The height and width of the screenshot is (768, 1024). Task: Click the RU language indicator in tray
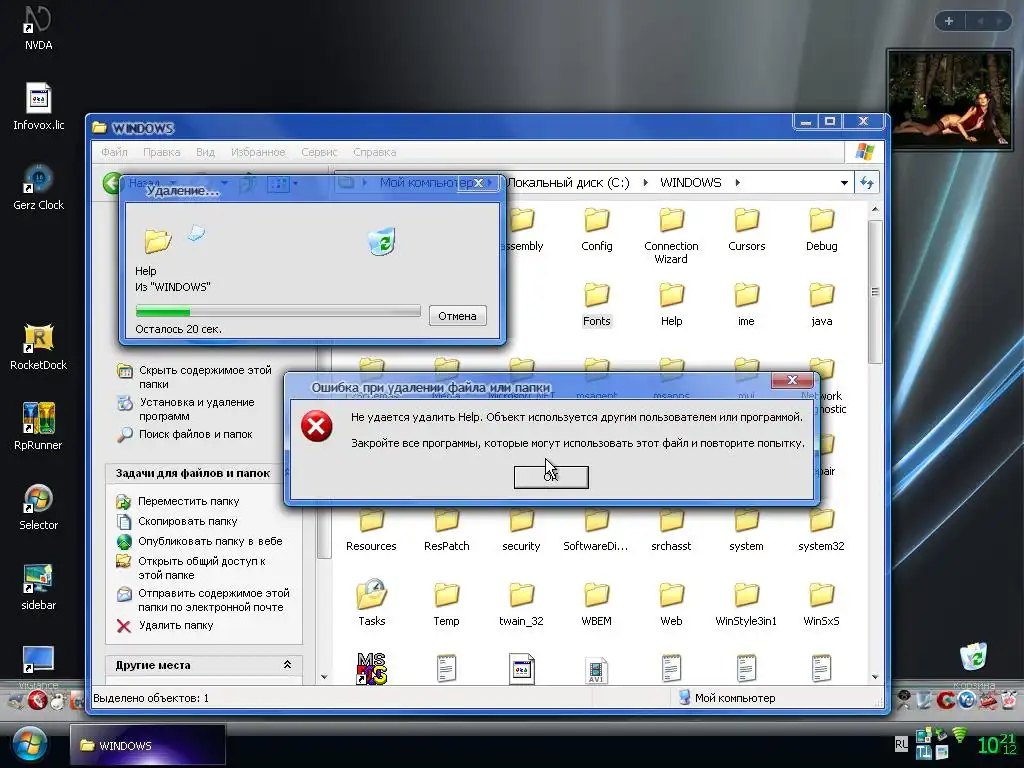tap(901, 744)
